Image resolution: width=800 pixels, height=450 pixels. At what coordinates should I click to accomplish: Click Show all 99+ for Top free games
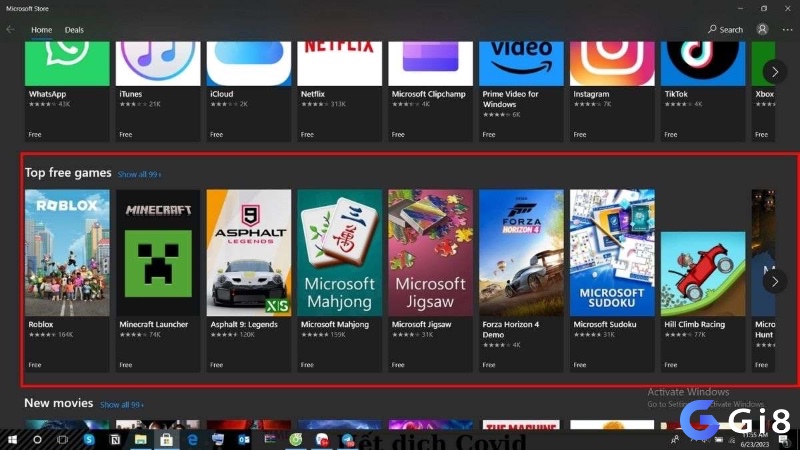[x=139, y=174]
